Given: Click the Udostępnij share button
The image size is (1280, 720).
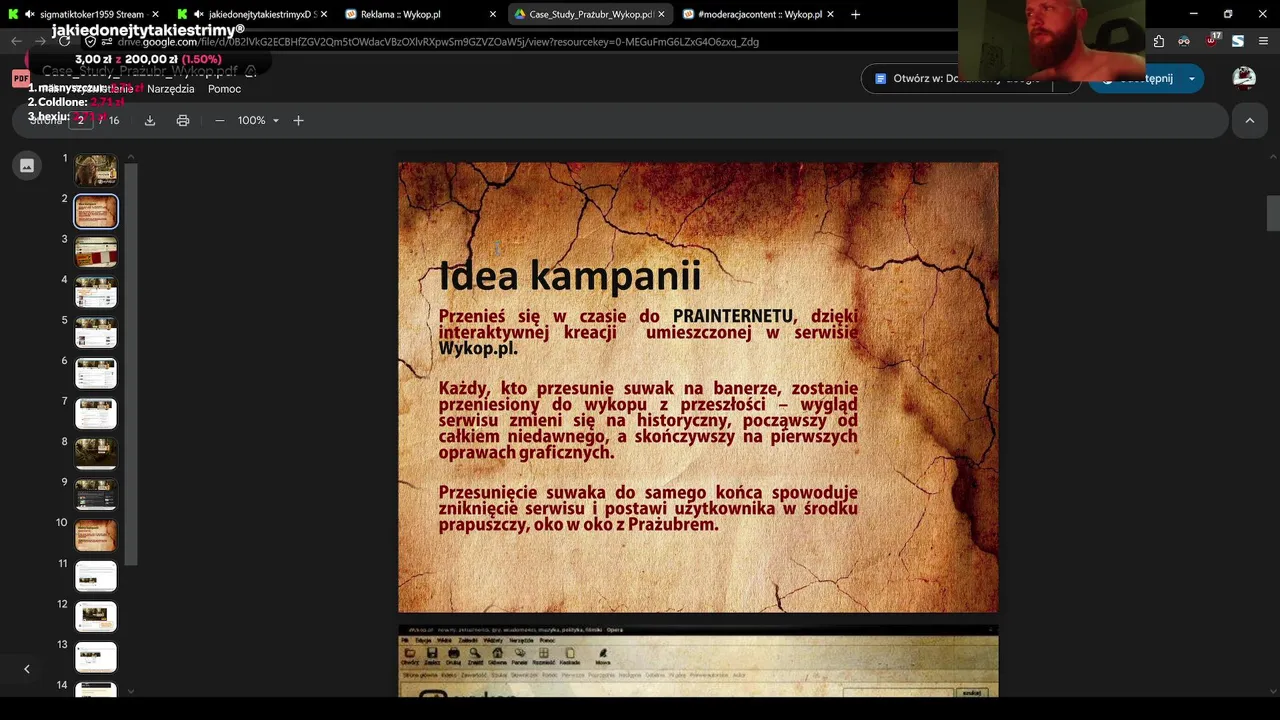Looking at the screenshot, I should pos(1135,79).
